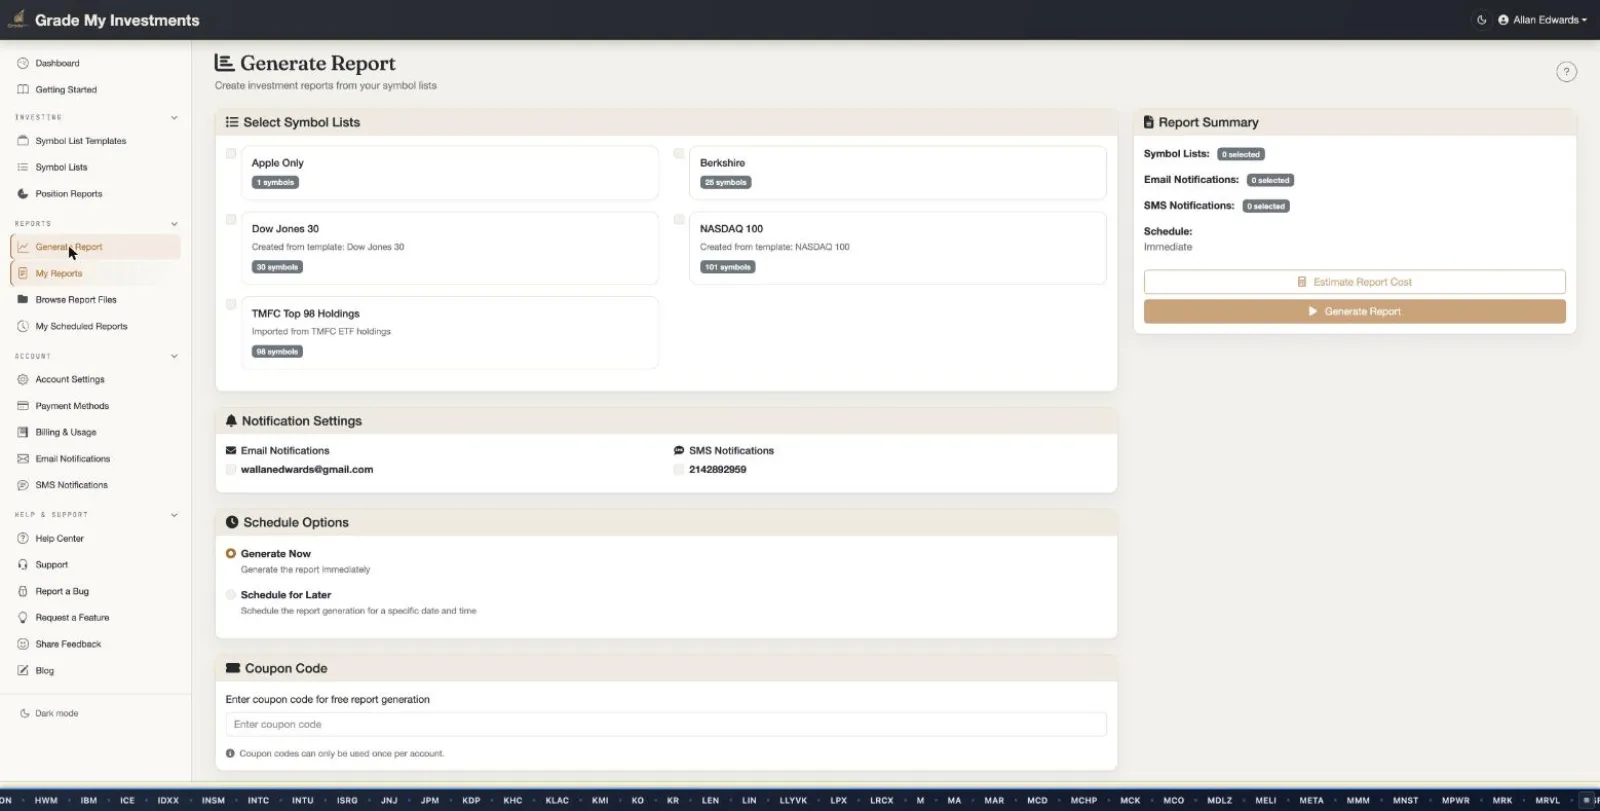The image size is (1600, 811).
Task: Click the 98 symbols badge
Action: (277, 352)
